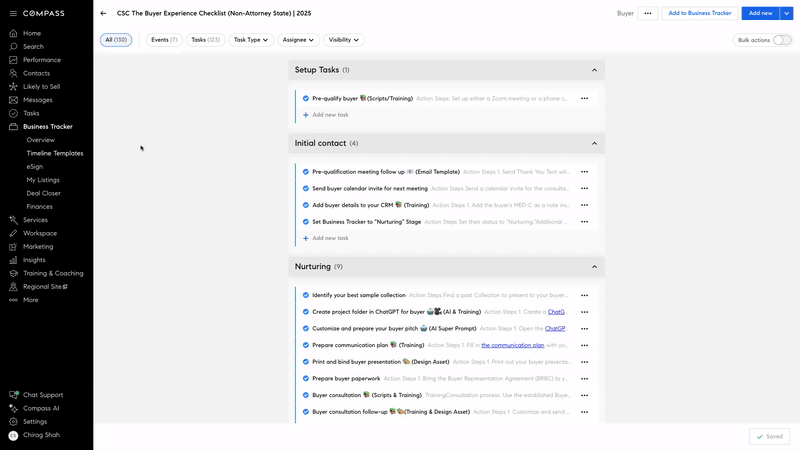Toggle checkmark for Identify your best sample collection
The height and width of the screenshot is (450, 800).
[x=306, y=295]
